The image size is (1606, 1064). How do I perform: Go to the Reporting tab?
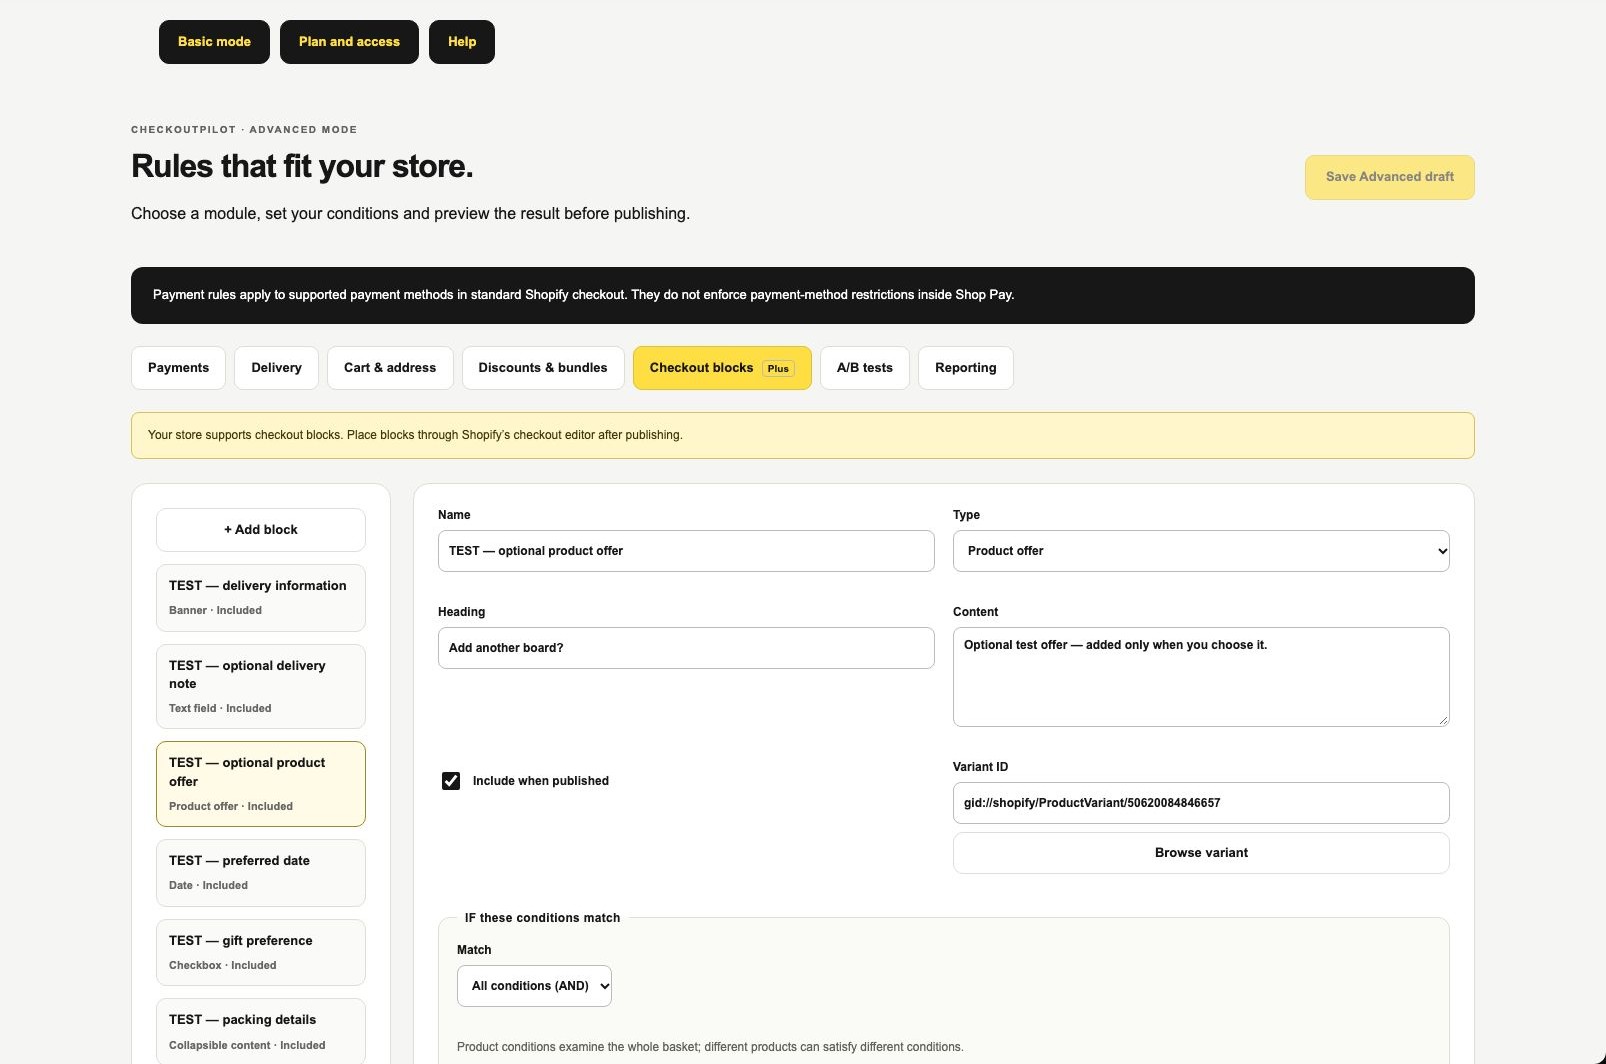[x=966, y=368]
